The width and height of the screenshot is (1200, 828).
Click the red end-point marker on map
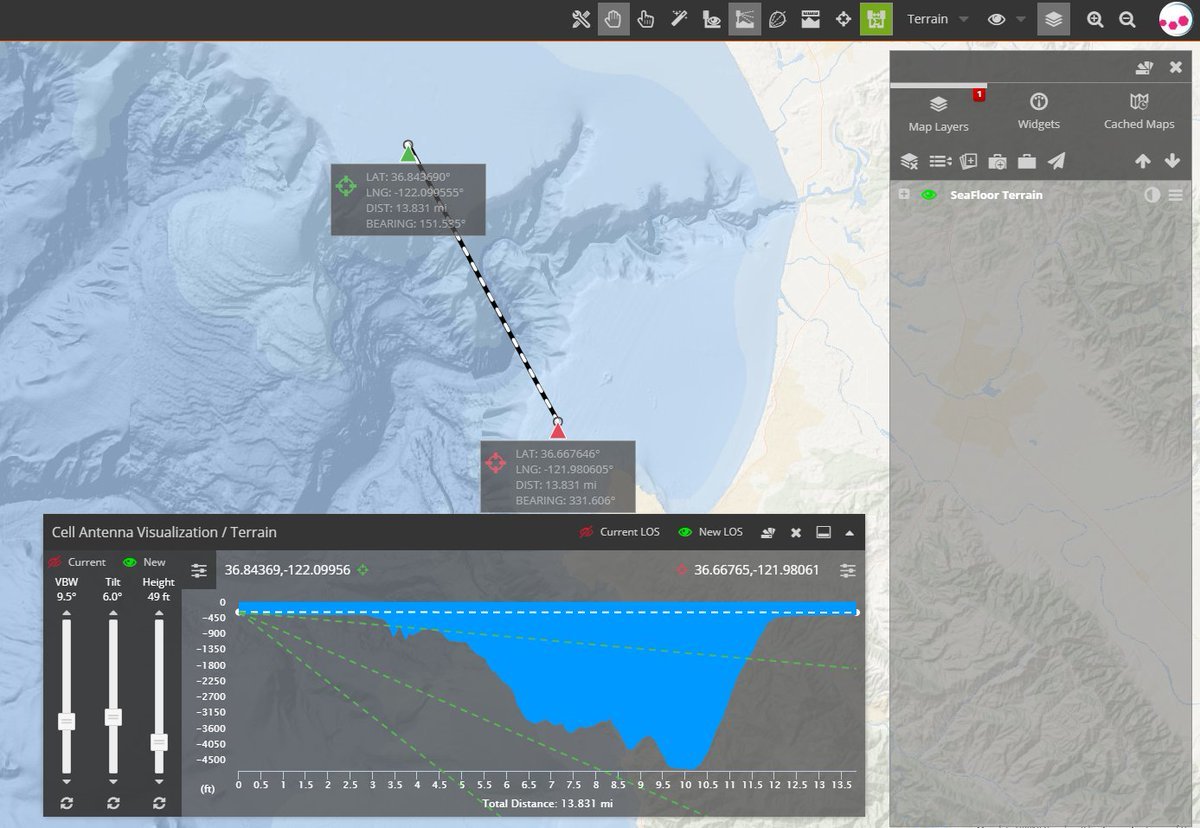pos(558,430)
